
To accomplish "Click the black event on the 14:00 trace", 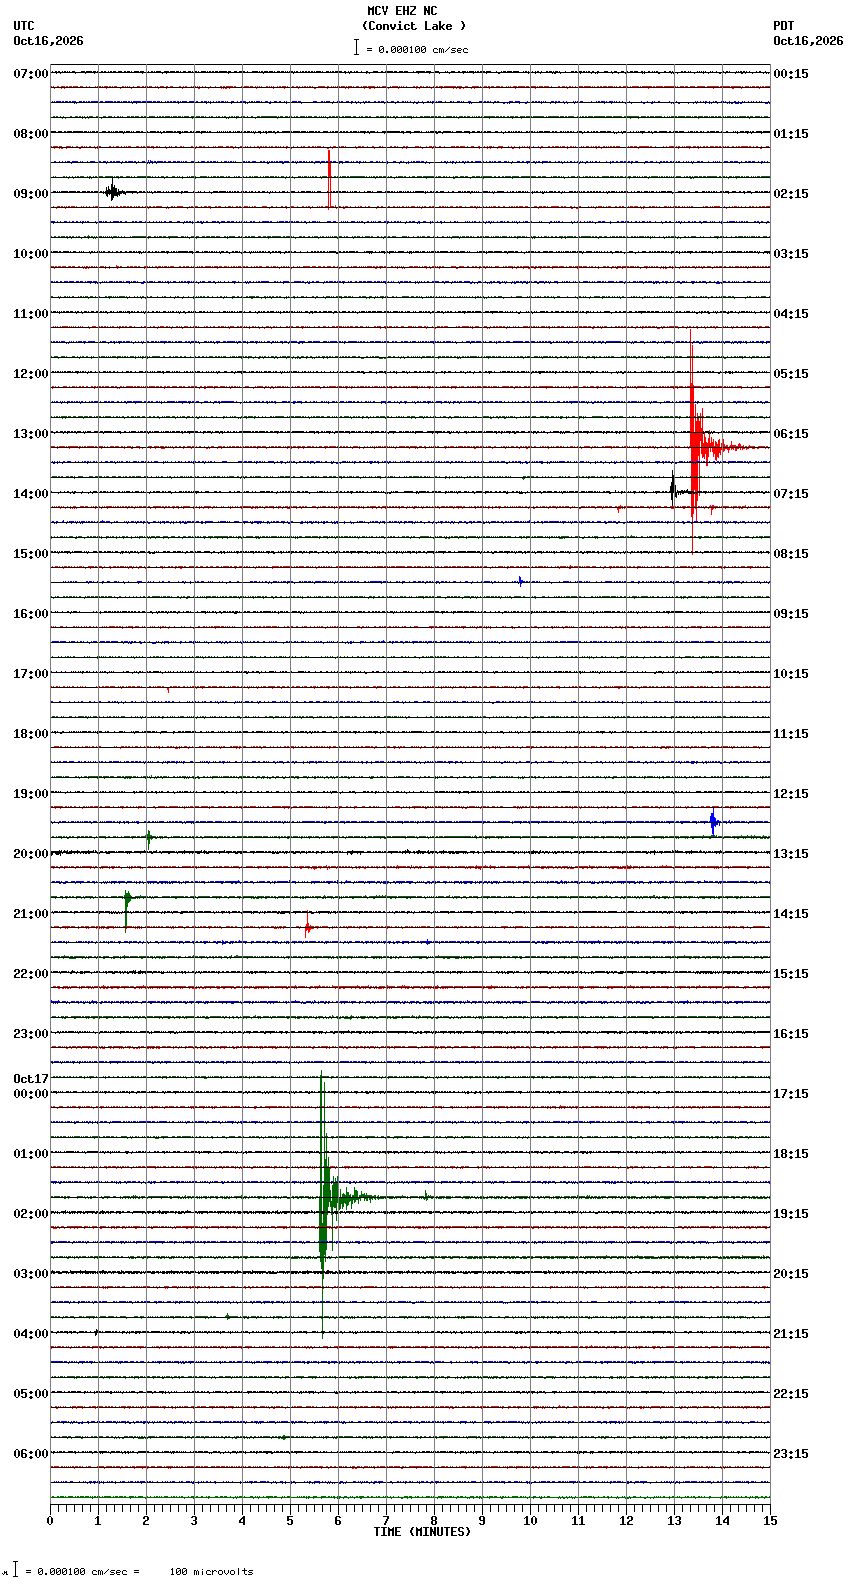I will (675, 490).
